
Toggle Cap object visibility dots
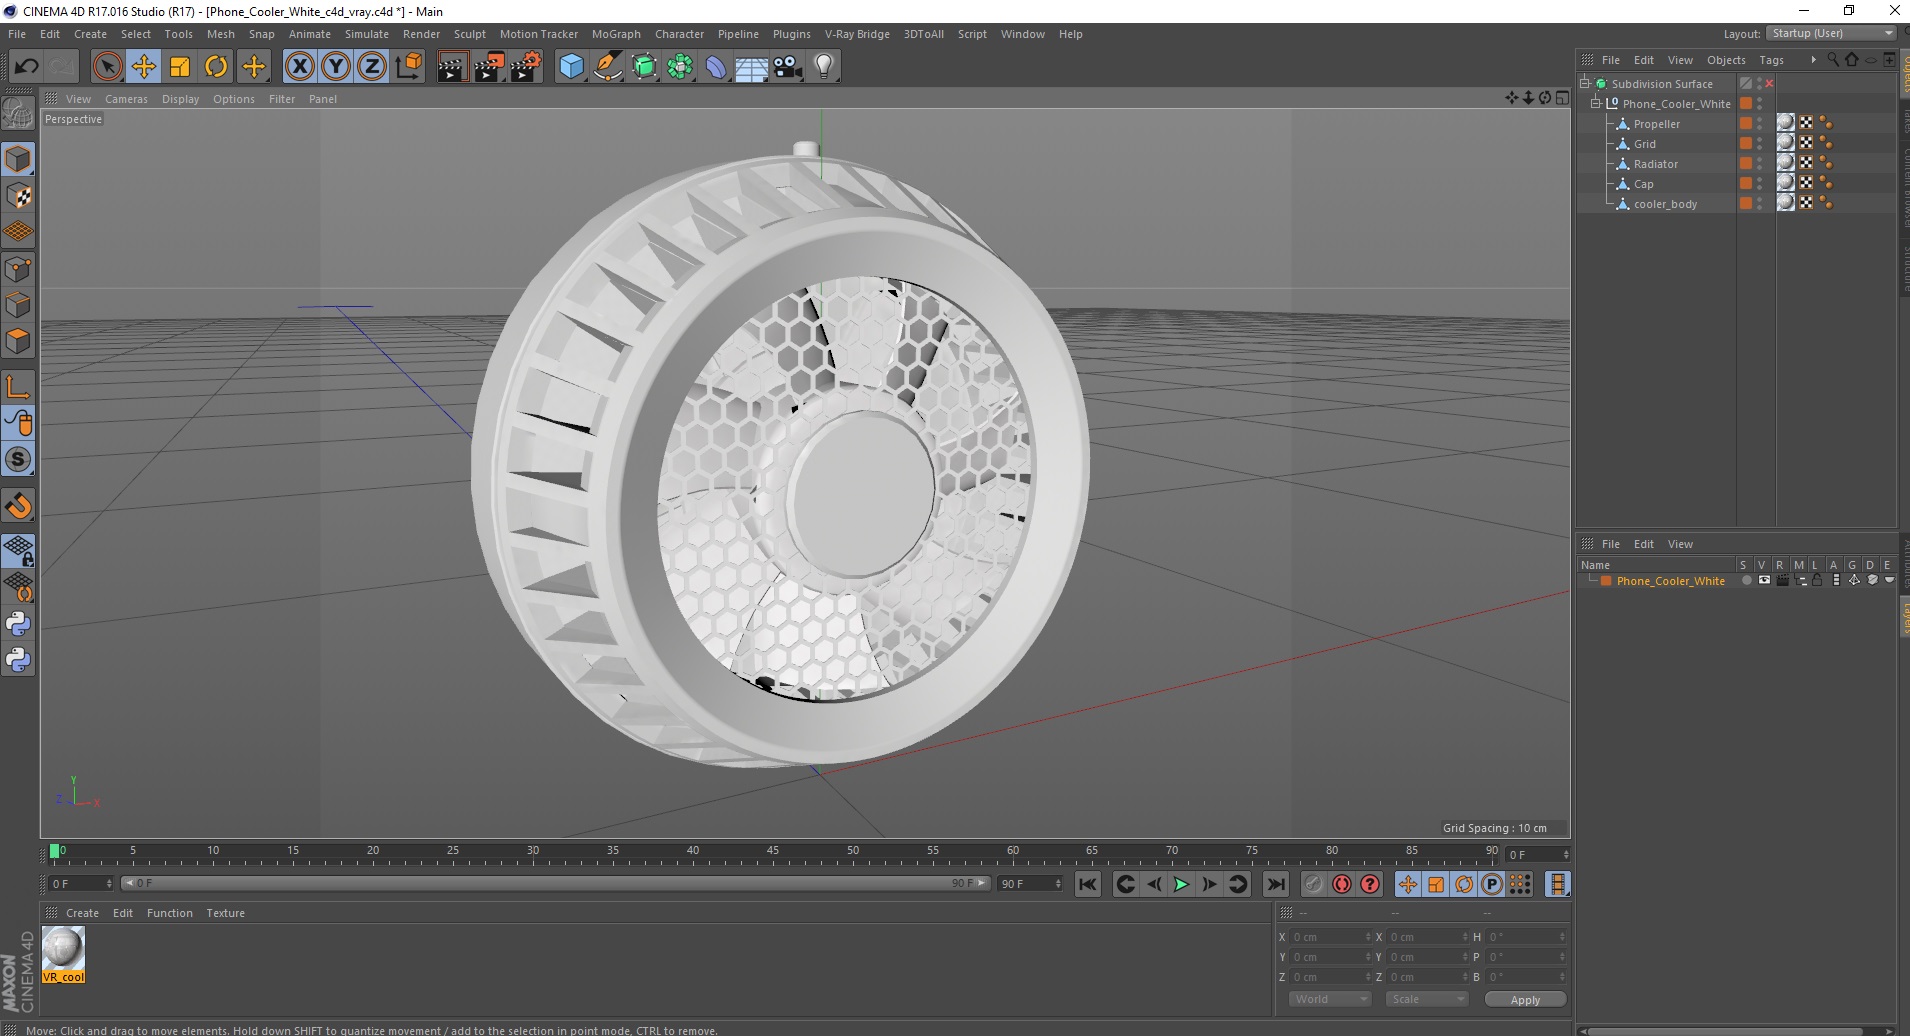coord(1760,184)
